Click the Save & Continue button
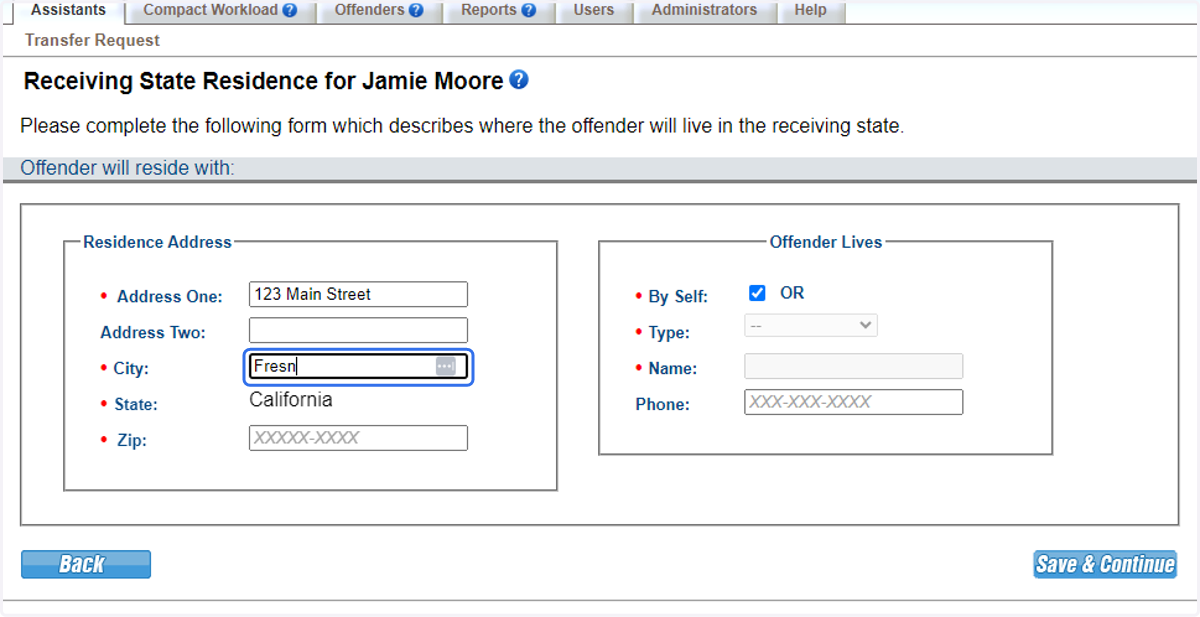 pos(1105,564)
